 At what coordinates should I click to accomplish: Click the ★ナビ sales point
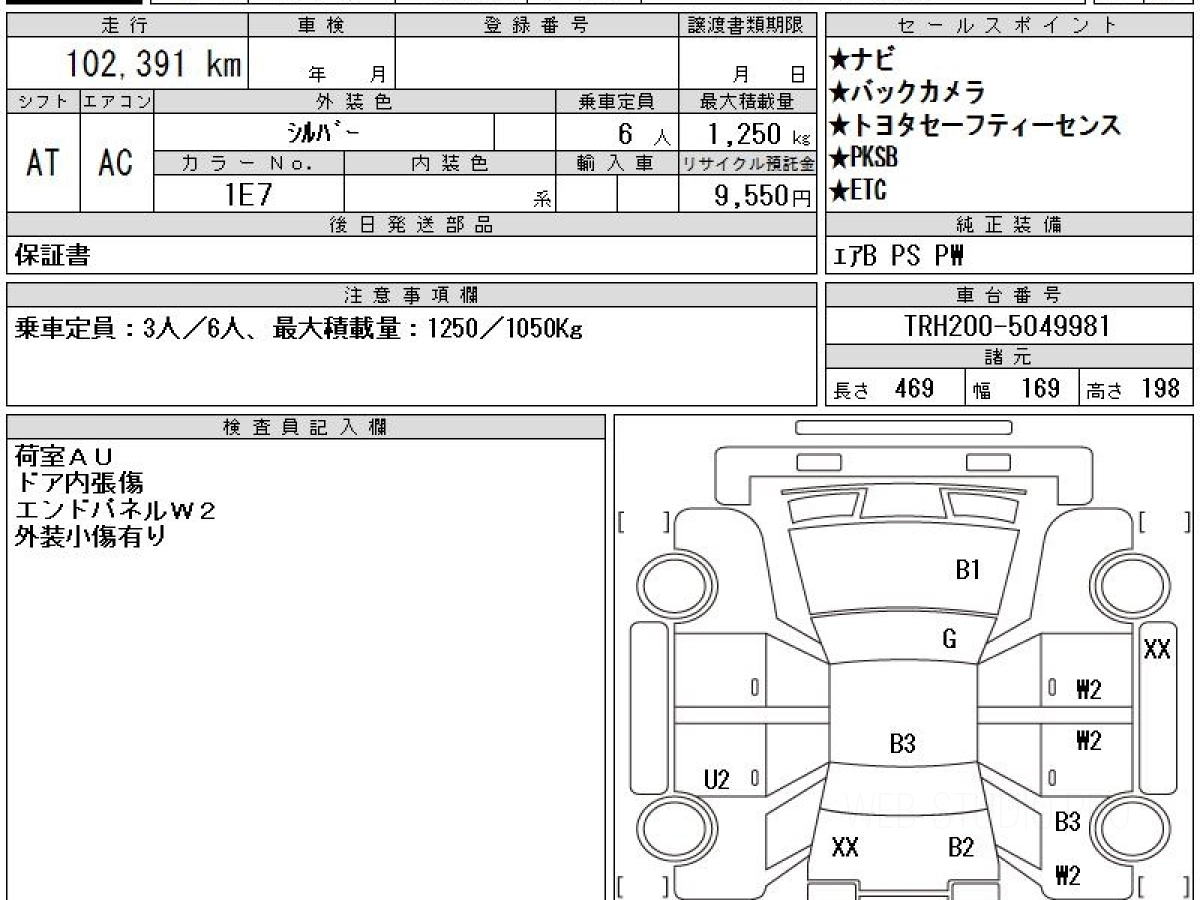pyautogui.click(x=863, y=61)
